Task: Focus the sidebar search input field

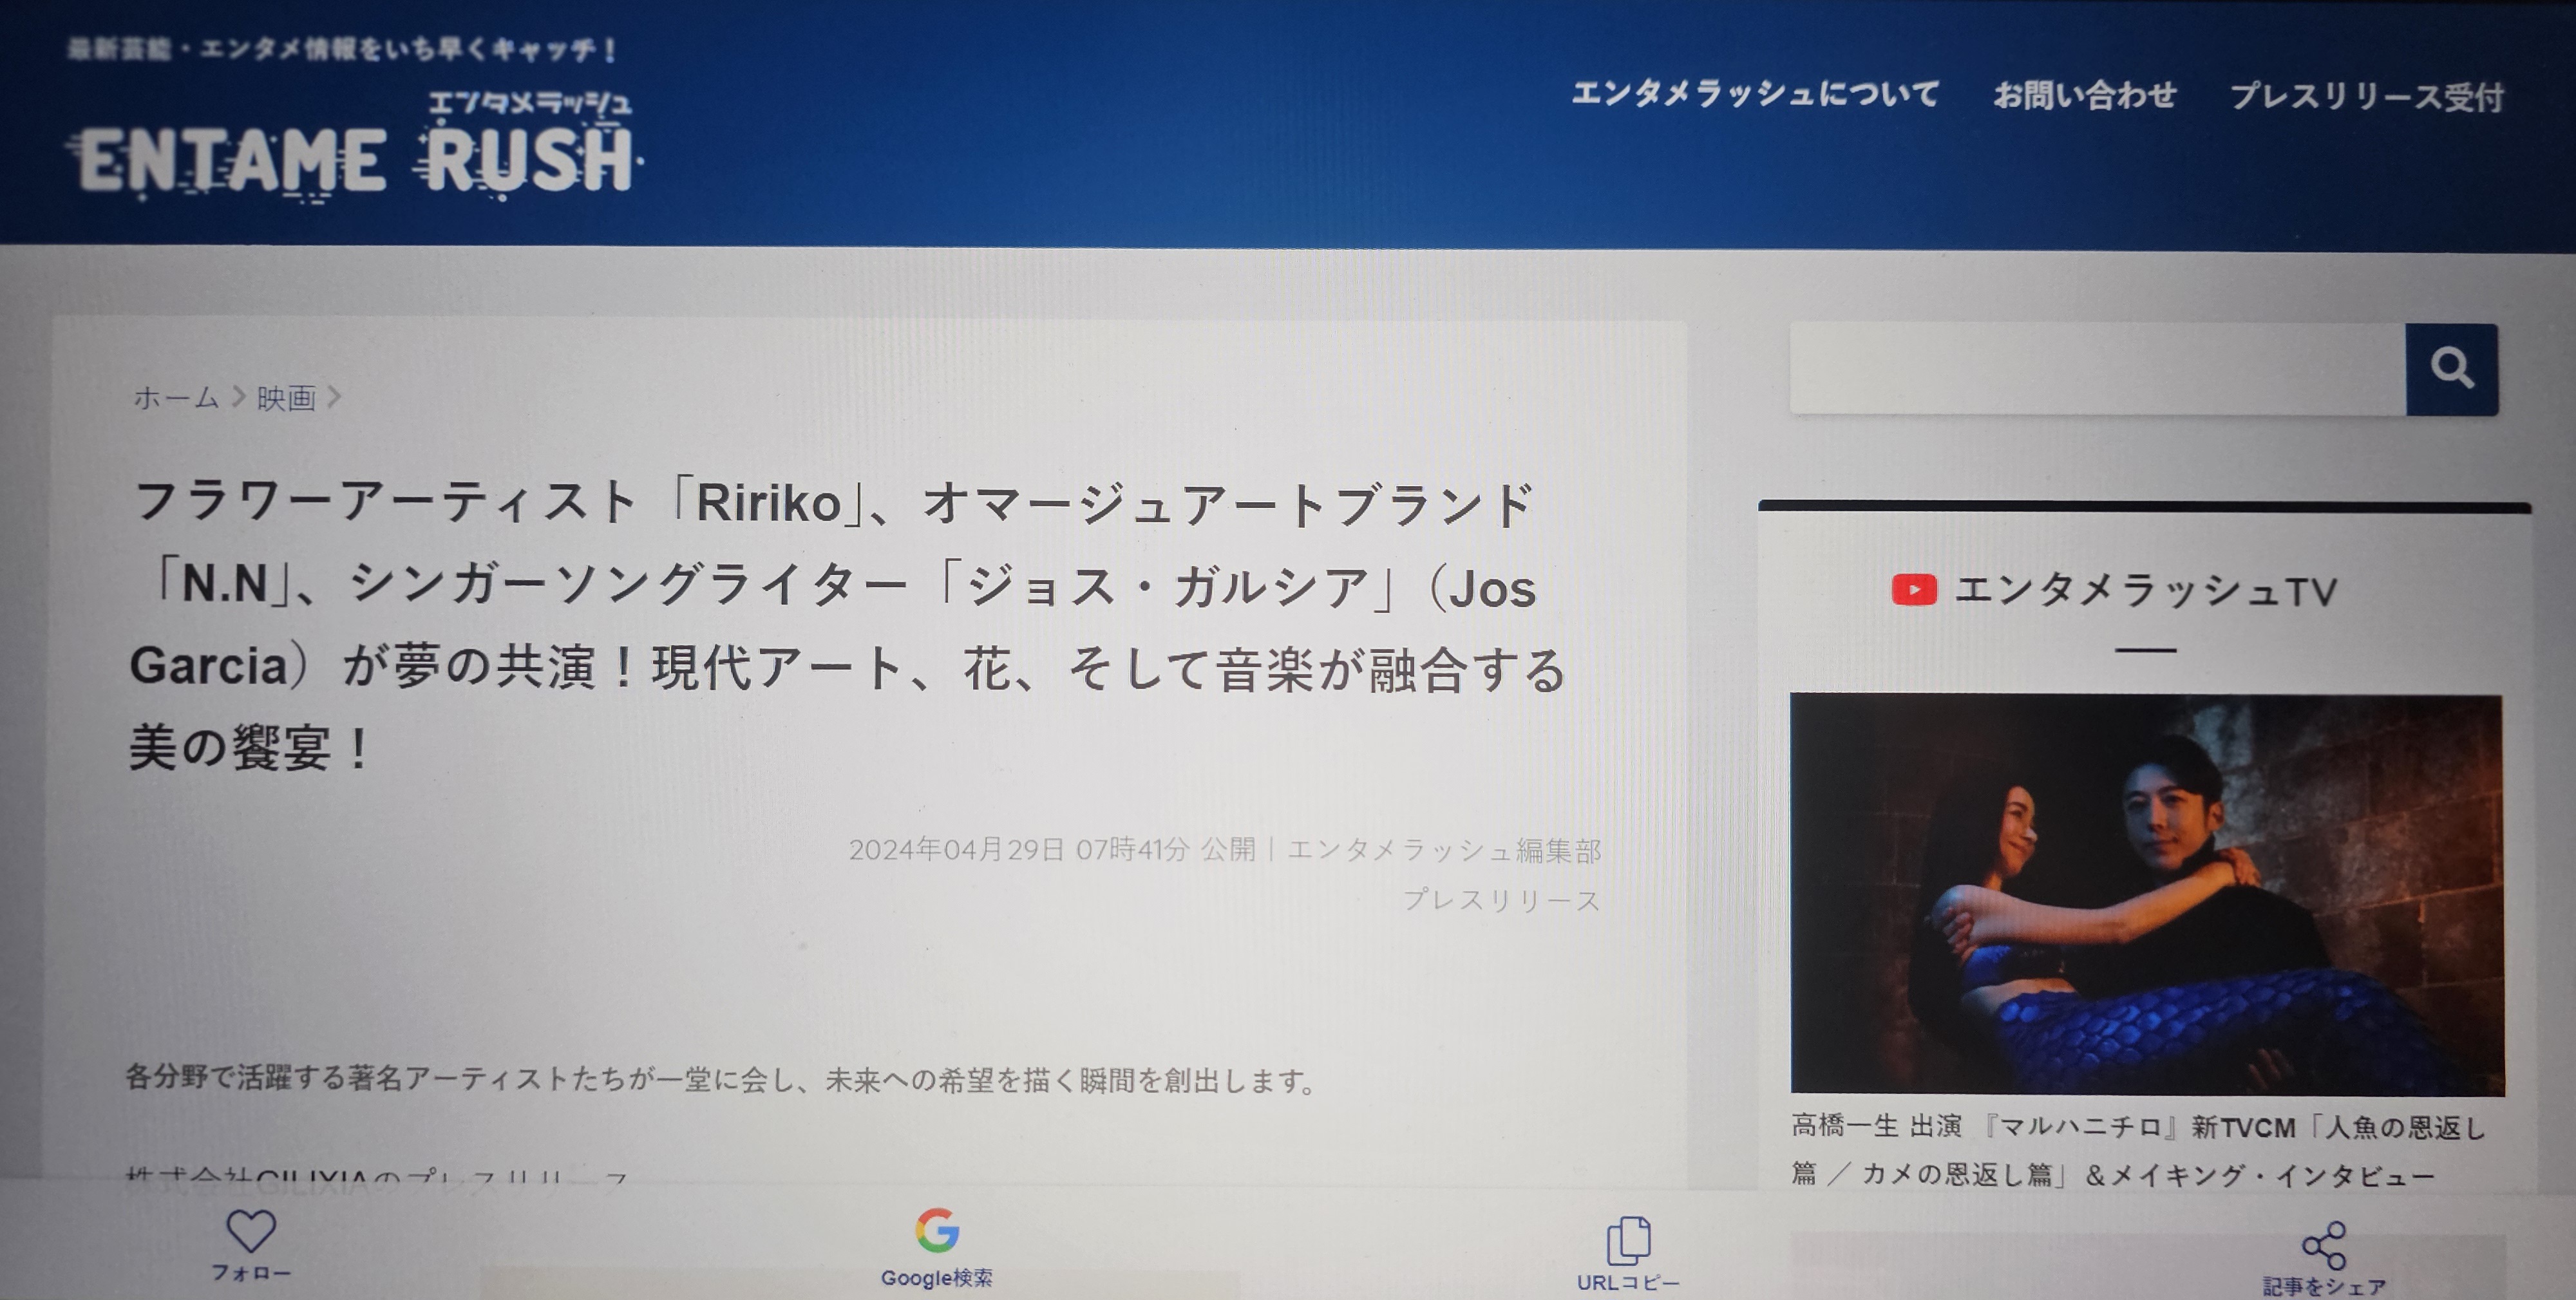Action: [2097, 369]
